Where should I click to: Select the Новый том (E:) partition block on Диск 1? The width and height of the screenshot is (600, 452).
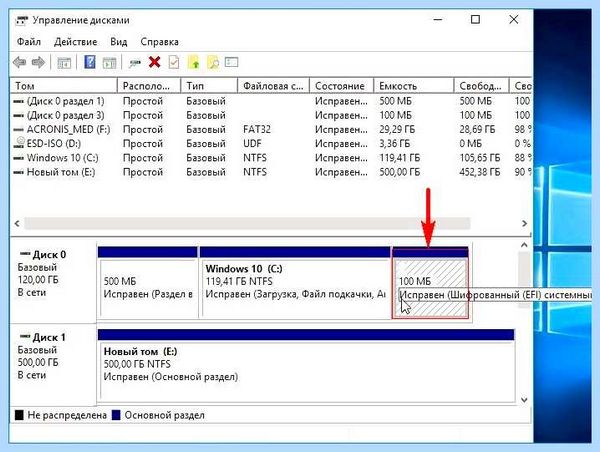coord(306,365)
